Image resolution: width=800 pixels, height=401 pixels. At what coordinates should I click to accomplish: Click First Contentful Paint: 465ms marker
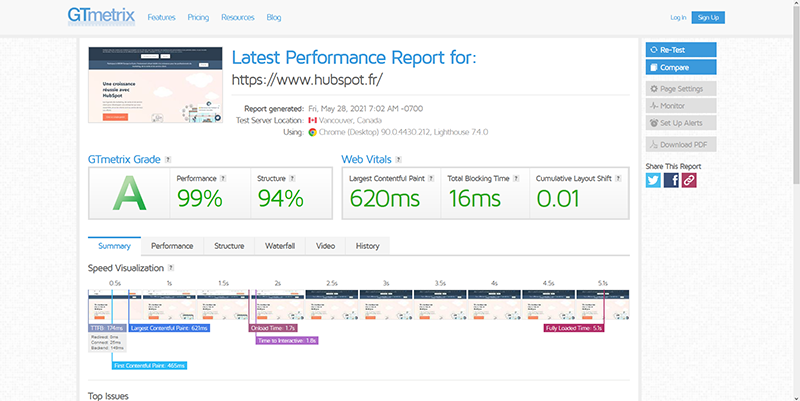(149, 365)
